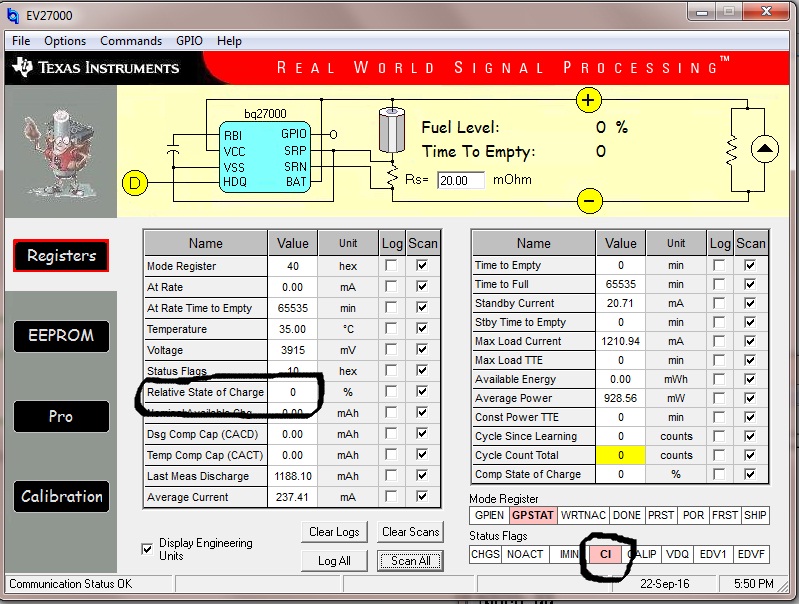This screenshot has width=799, height=604.
Task: Click the EV27000 app icon in title bar
Action: tap(13, 15)
